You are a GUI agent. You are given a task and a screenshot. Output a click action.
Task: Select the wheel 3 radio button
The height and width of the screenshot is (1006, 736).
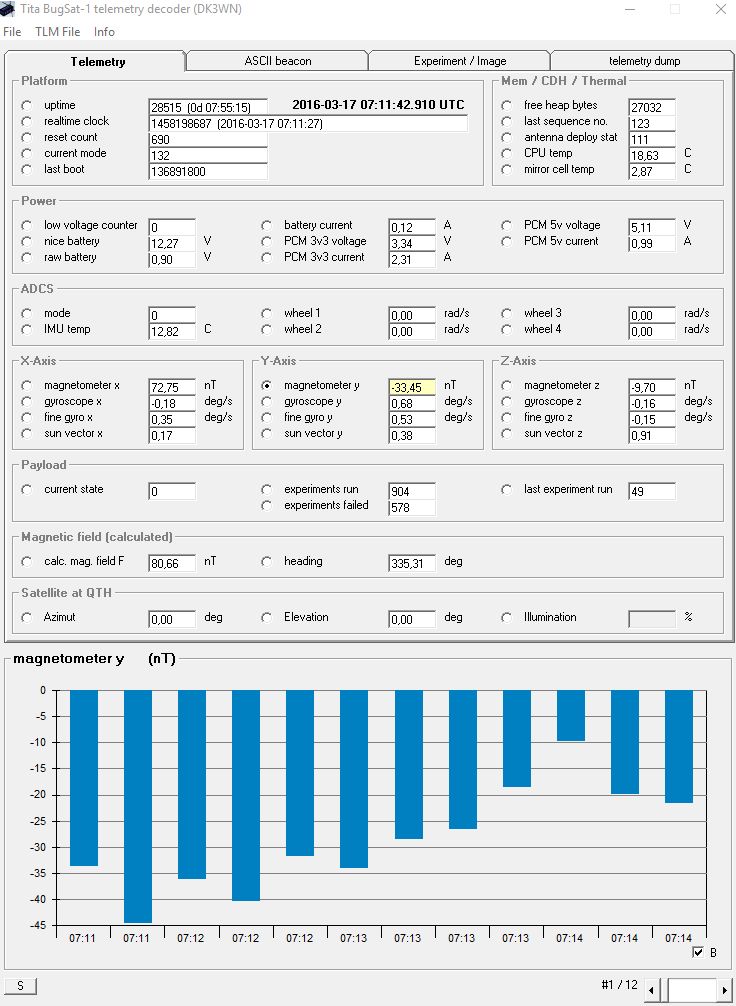(x=506, y=313)
